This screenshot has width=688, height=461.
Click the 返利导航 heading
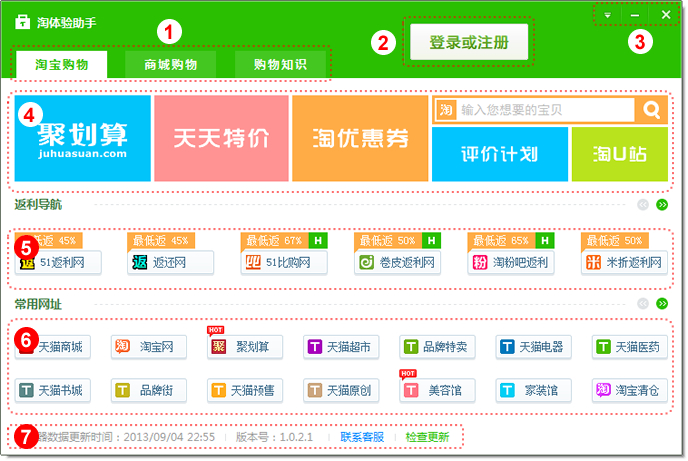(x=38, y=204)
